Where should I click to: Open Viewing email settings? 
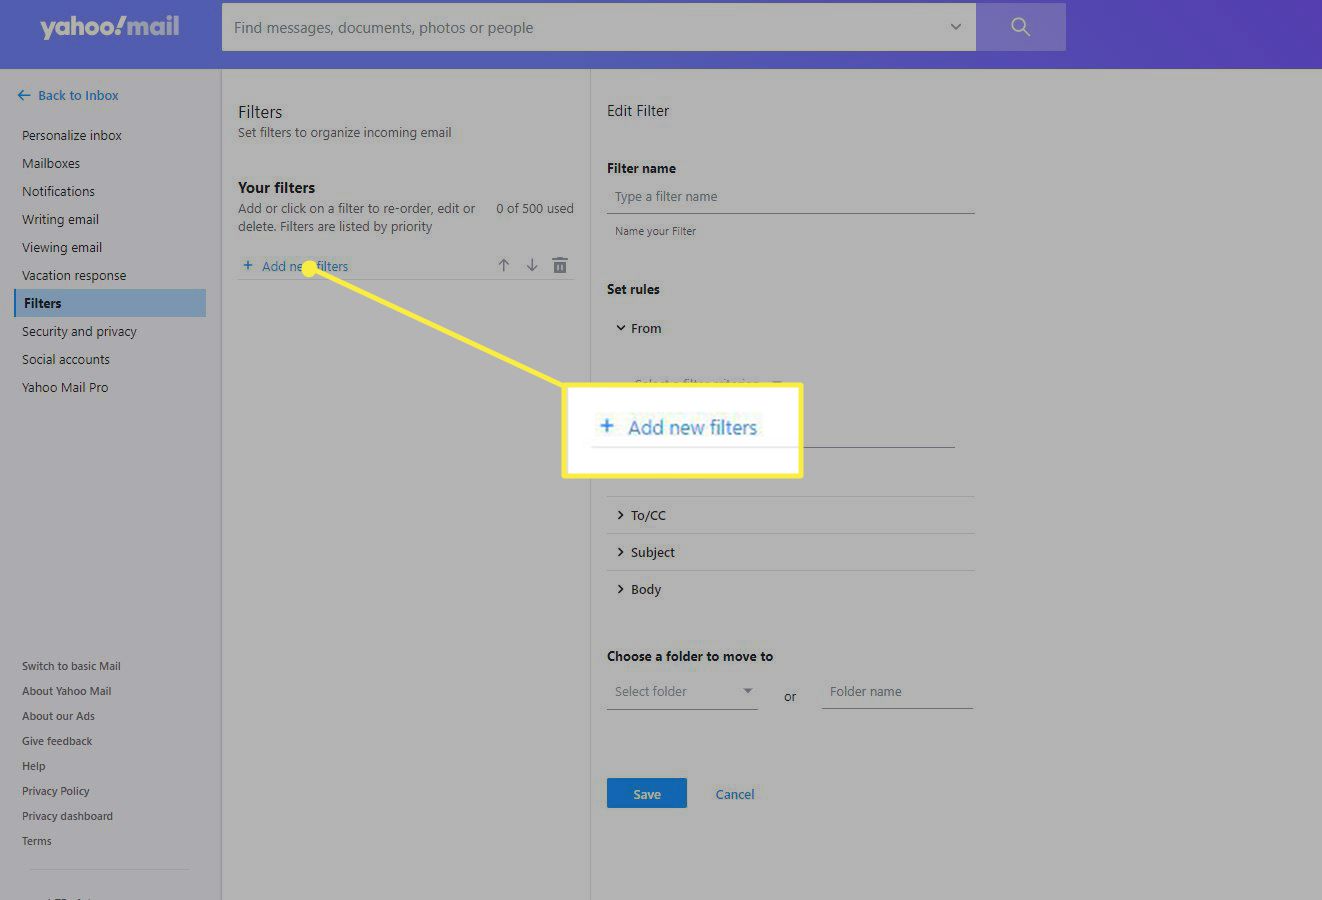62,247
